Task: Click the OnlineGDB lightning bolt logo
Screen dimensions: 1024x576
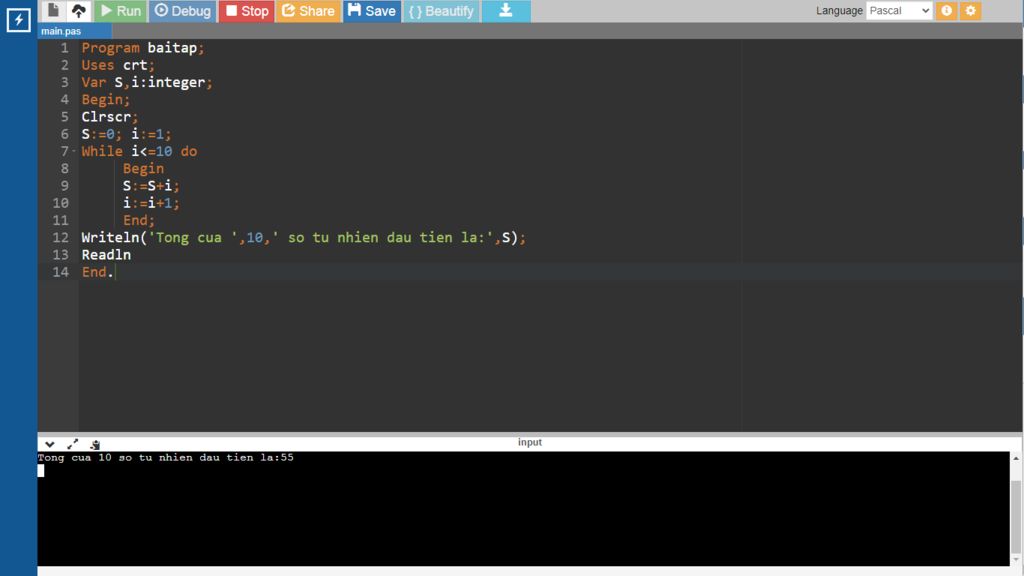Action: pos(18,20)
